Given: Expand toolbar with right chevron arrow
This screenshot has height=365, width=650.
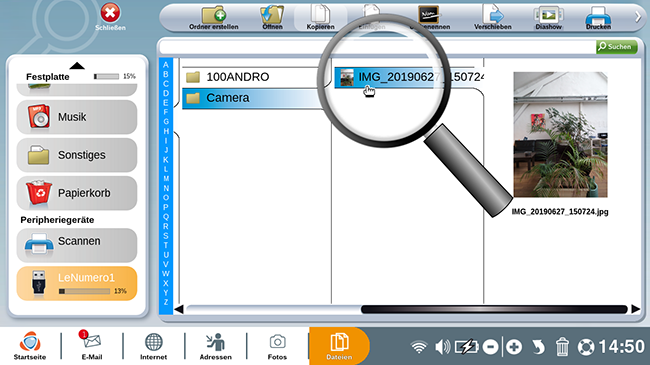Looking at the screenshot, I should pos(638,17).
